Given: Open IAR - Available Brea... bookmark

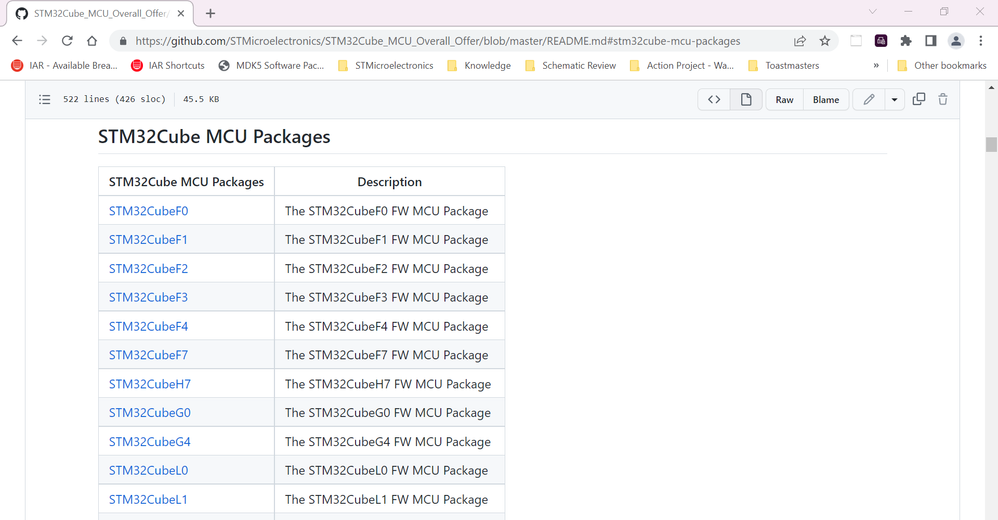Looking at the screenshot, I should pyautogui.click(x=64, y=66).
